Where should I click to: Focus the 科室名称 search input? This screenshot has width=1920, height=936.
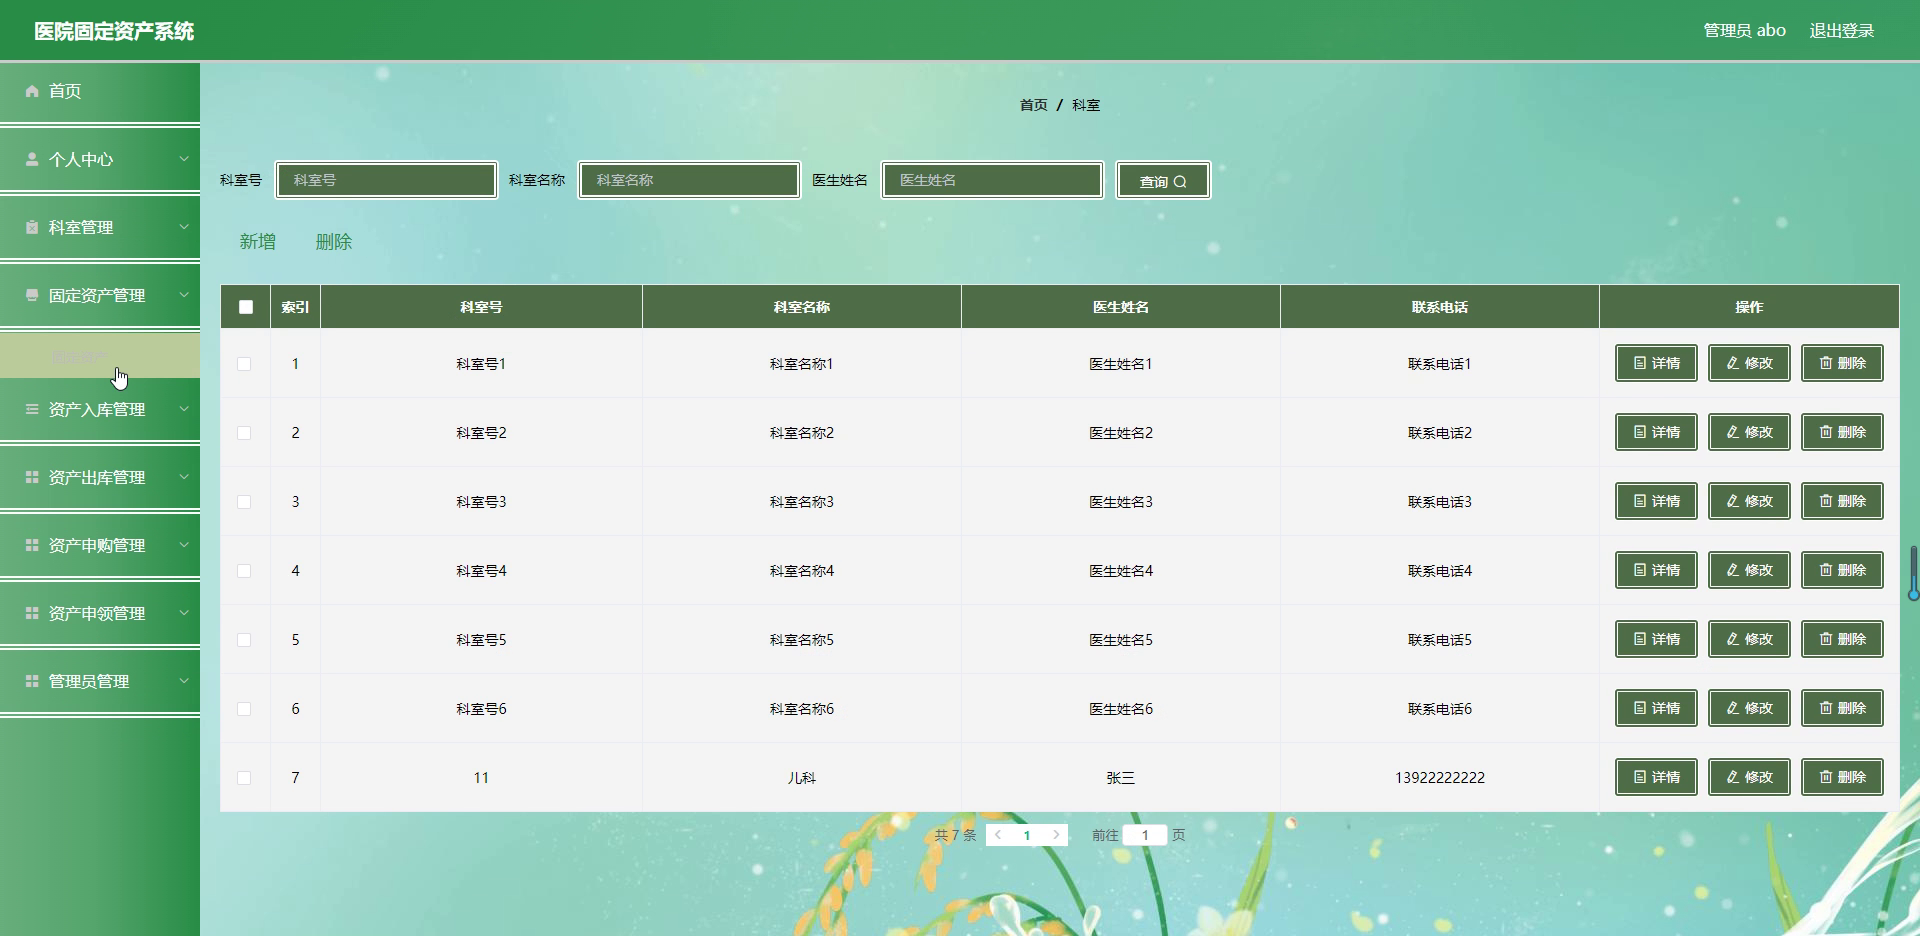[689, 180]
